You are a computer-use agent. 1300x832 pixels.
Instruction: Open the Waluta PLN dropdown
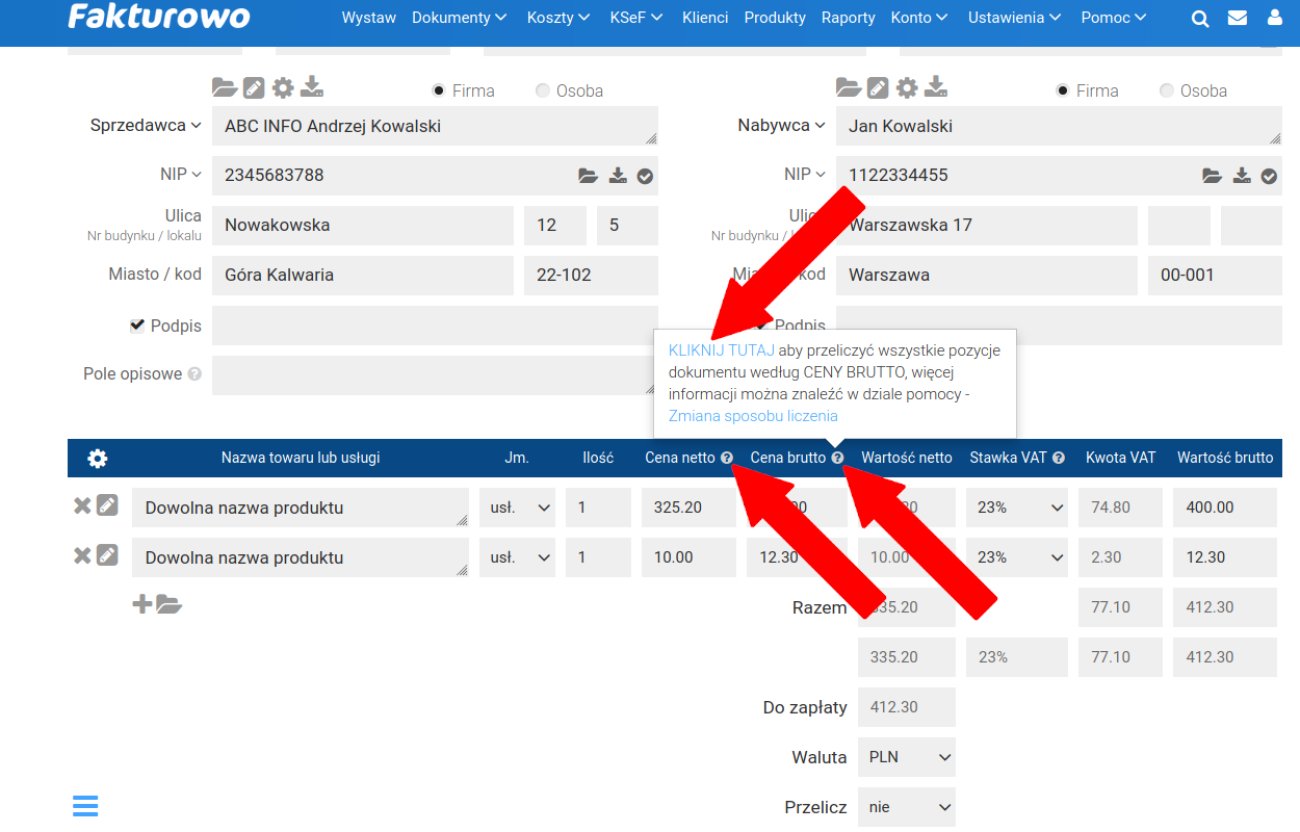906,757
